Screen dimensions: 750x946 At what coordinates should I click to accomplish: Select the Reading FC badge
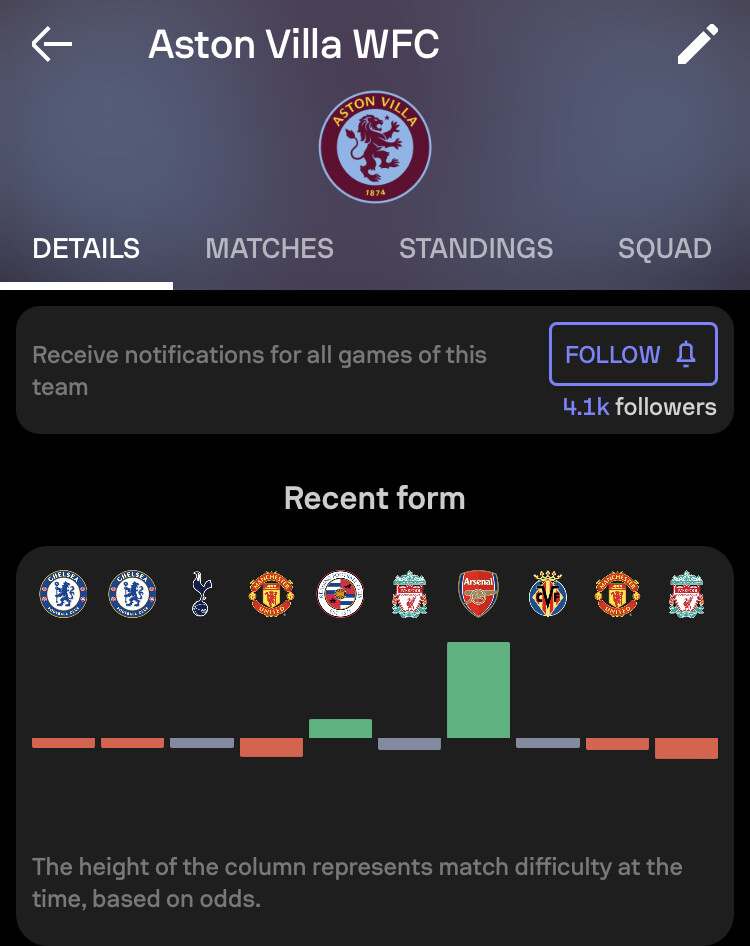340,594
